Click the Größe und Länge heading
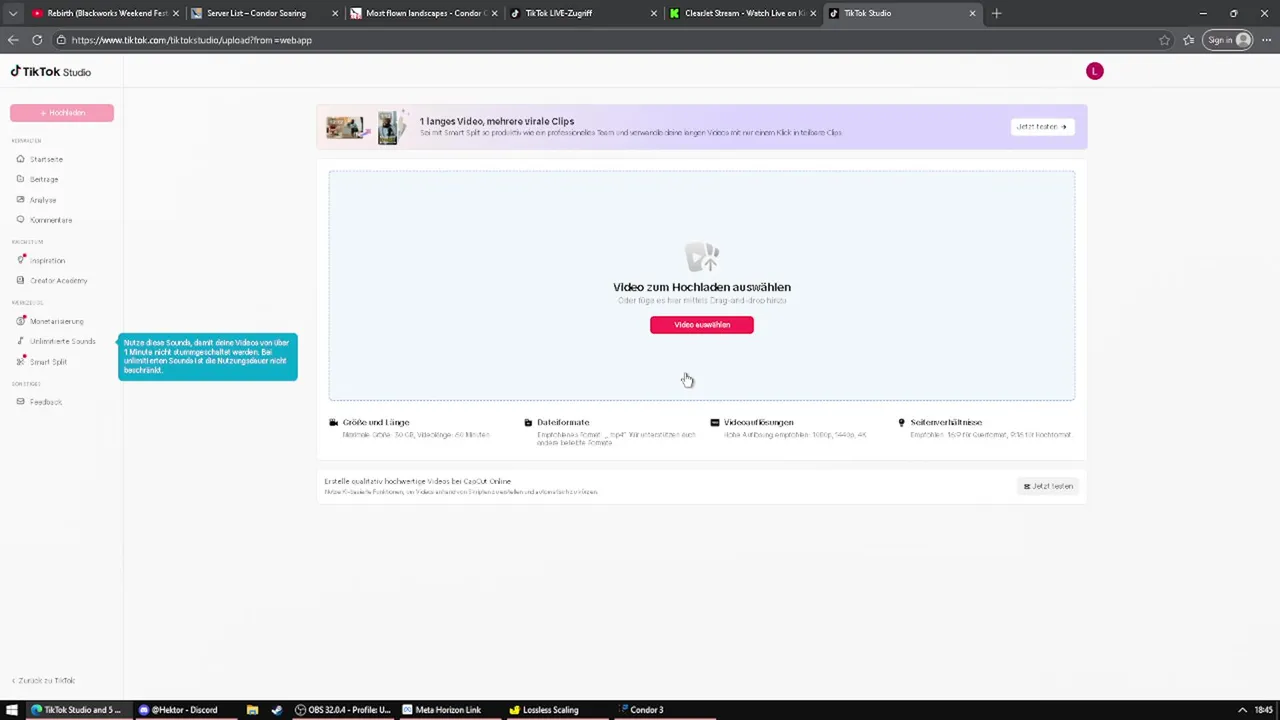 pyautogui.click(x=376, y=422)
